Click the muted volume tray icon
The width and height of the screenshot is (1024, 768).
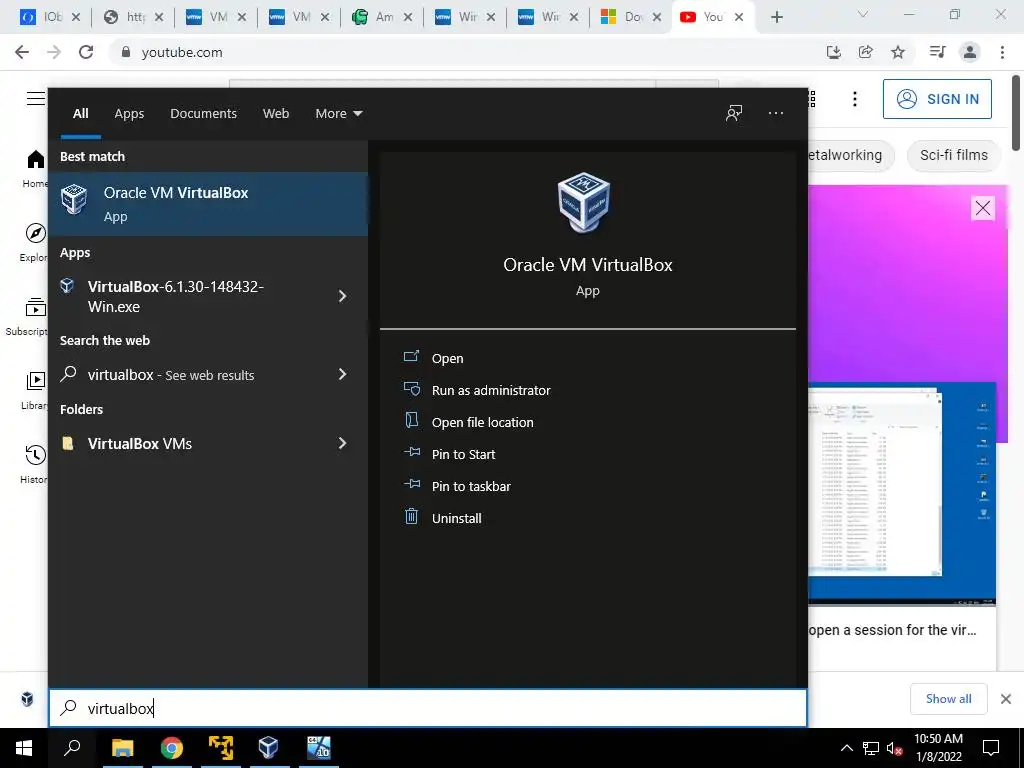pos(895,748)
